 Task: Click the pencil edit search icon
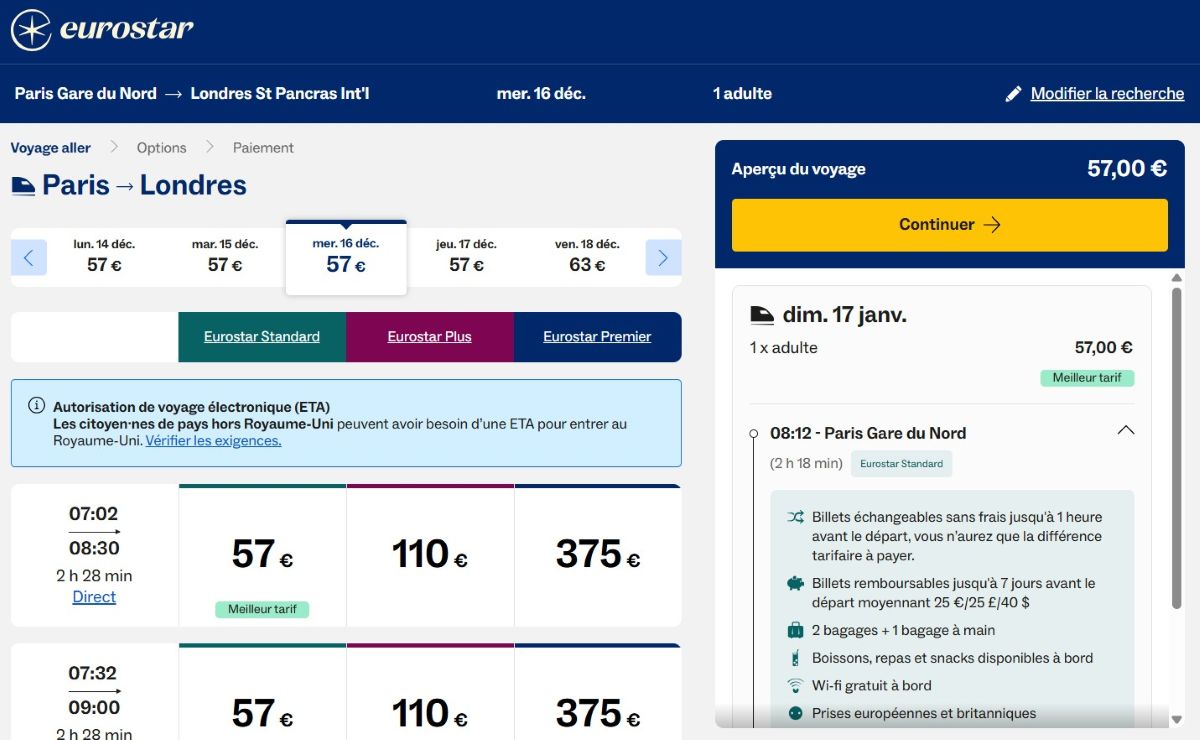click(1013, 94)
